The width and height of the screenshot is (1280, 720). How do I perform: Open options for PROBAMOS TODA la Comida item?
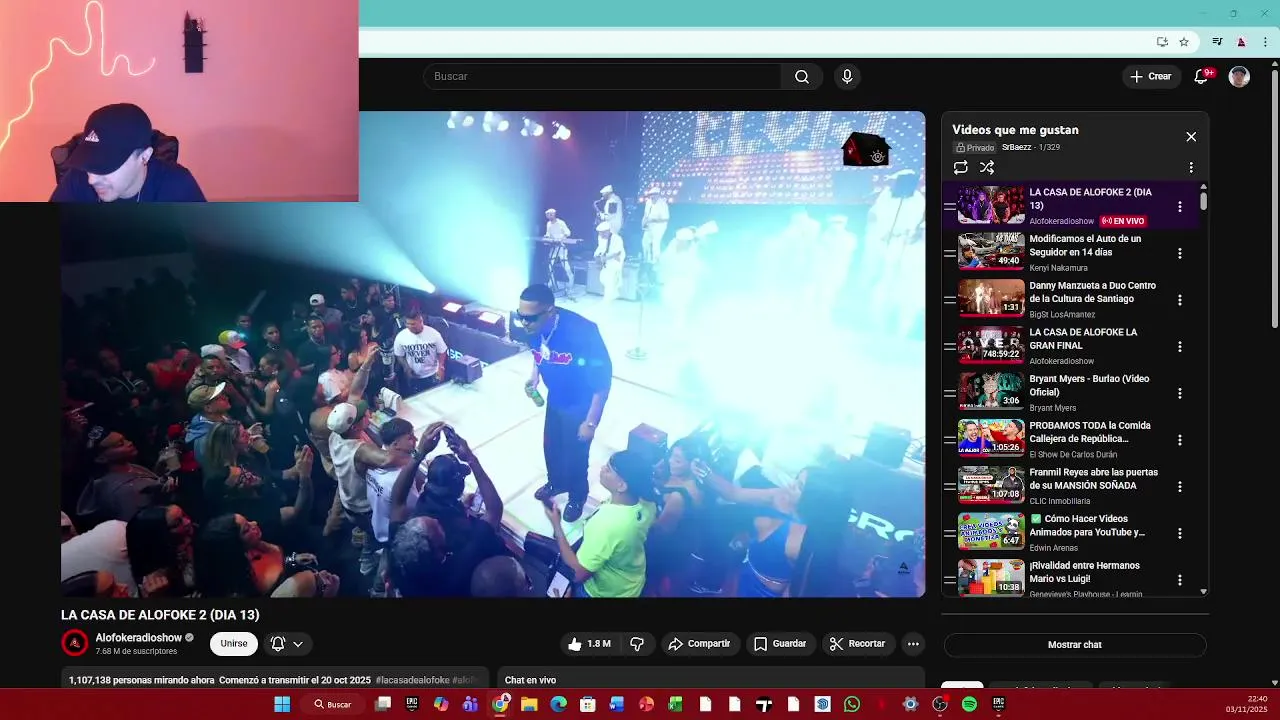point(1180,440)
